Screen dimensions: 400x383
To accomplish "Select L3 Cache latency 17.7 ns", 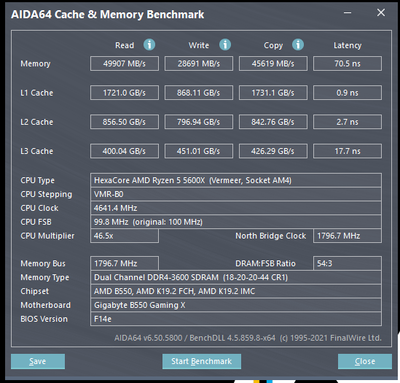I will pos(347,151).
